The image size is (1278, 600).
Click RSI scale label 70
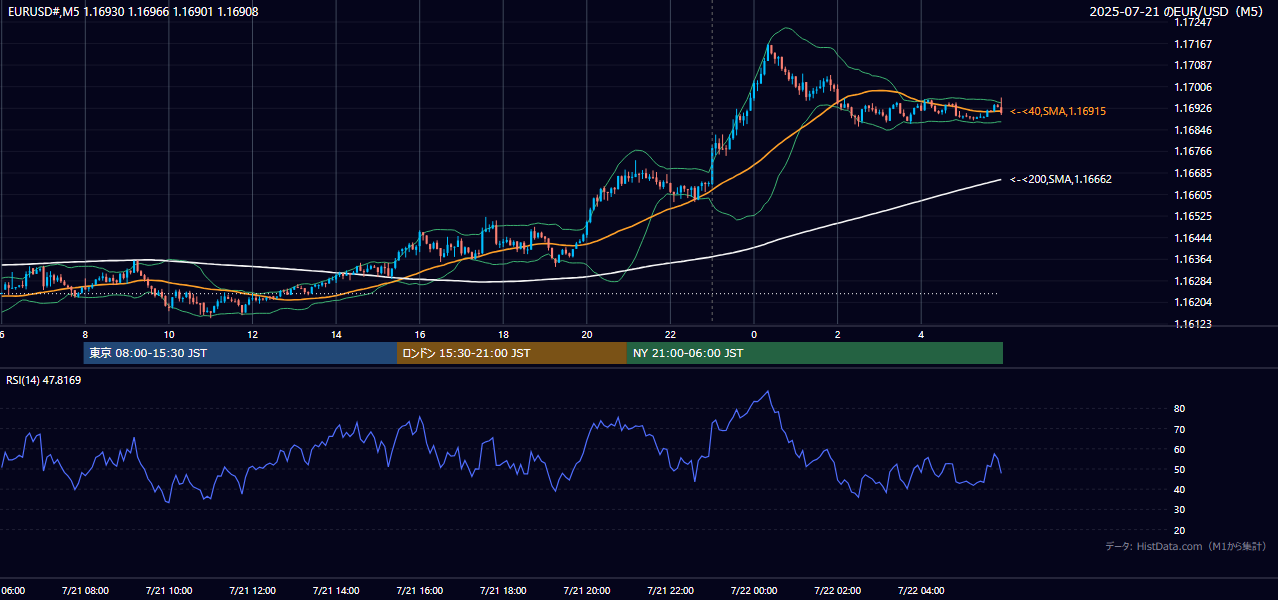pyautogui.click(x=1179, y=429)
